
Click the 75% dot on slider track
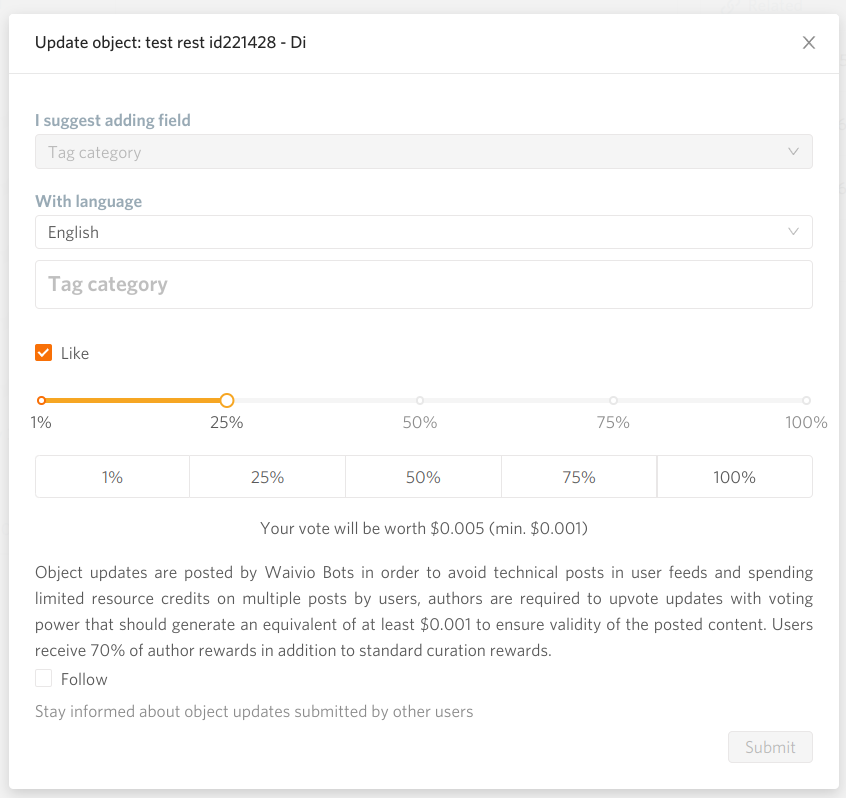click(613, 400)
